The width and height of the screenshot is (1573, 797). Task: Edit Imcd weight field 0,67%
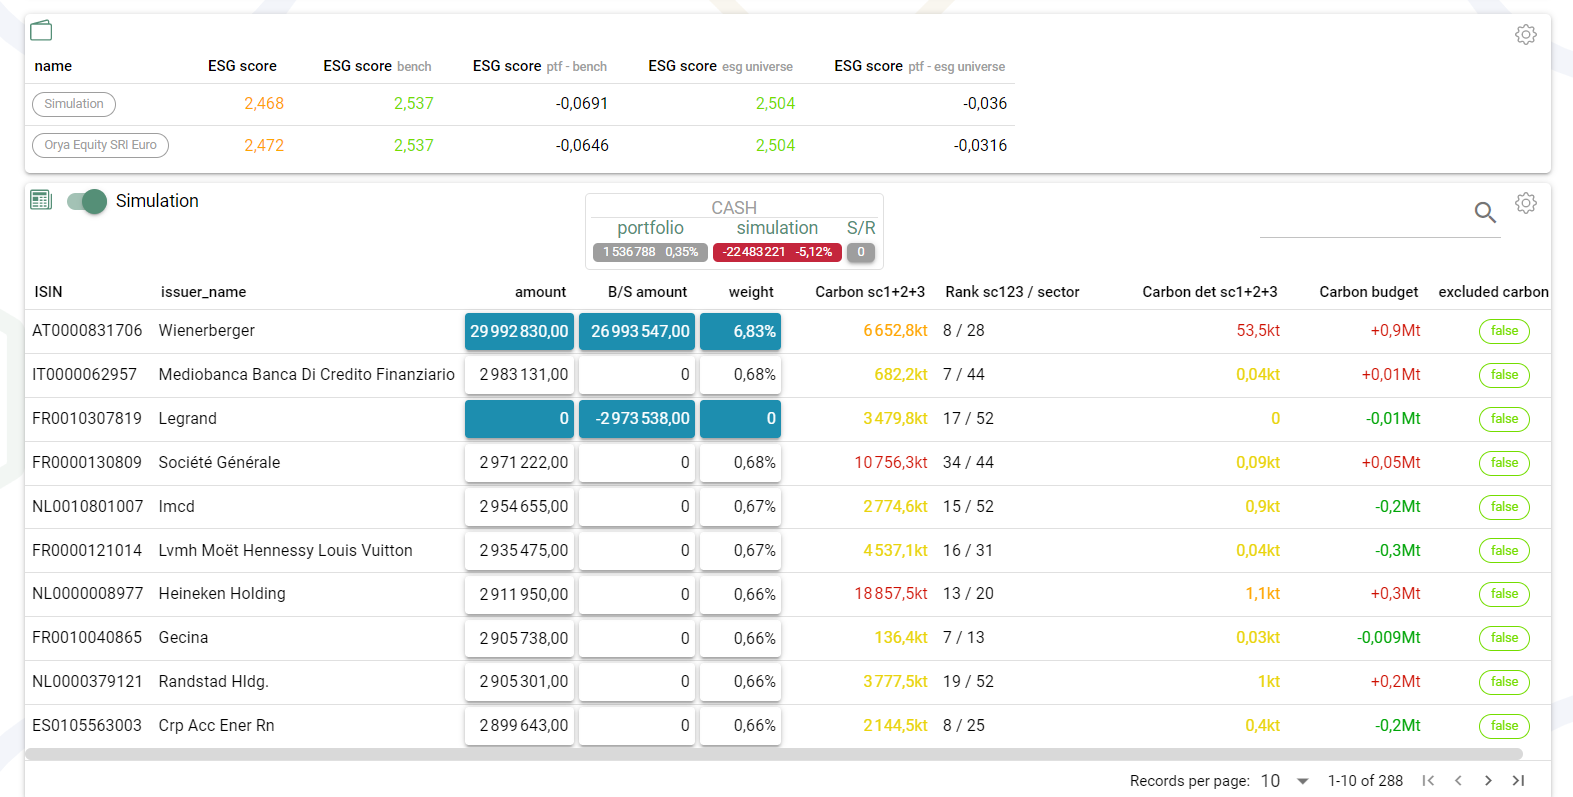point(740,507)
